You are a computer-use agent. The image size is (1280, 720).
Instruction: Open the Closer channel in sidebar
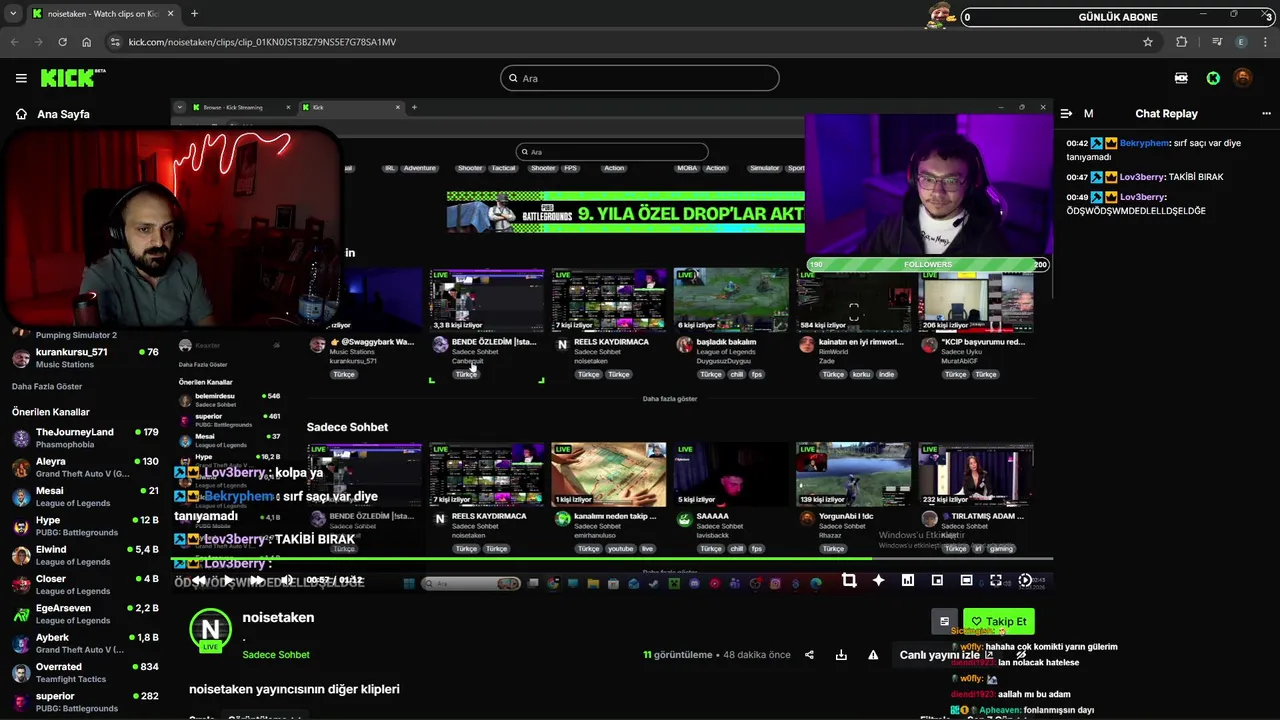(85, 585)
